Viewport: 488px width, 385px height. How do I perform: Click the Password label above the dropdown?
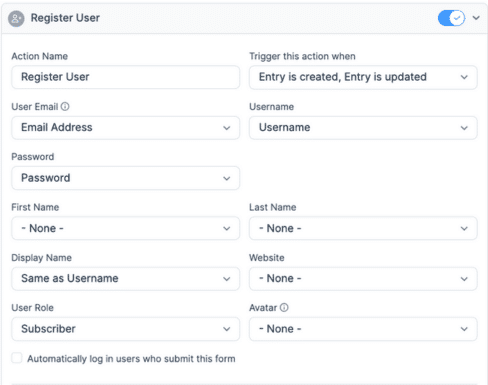pyautogui.click(x=33, y=157)
